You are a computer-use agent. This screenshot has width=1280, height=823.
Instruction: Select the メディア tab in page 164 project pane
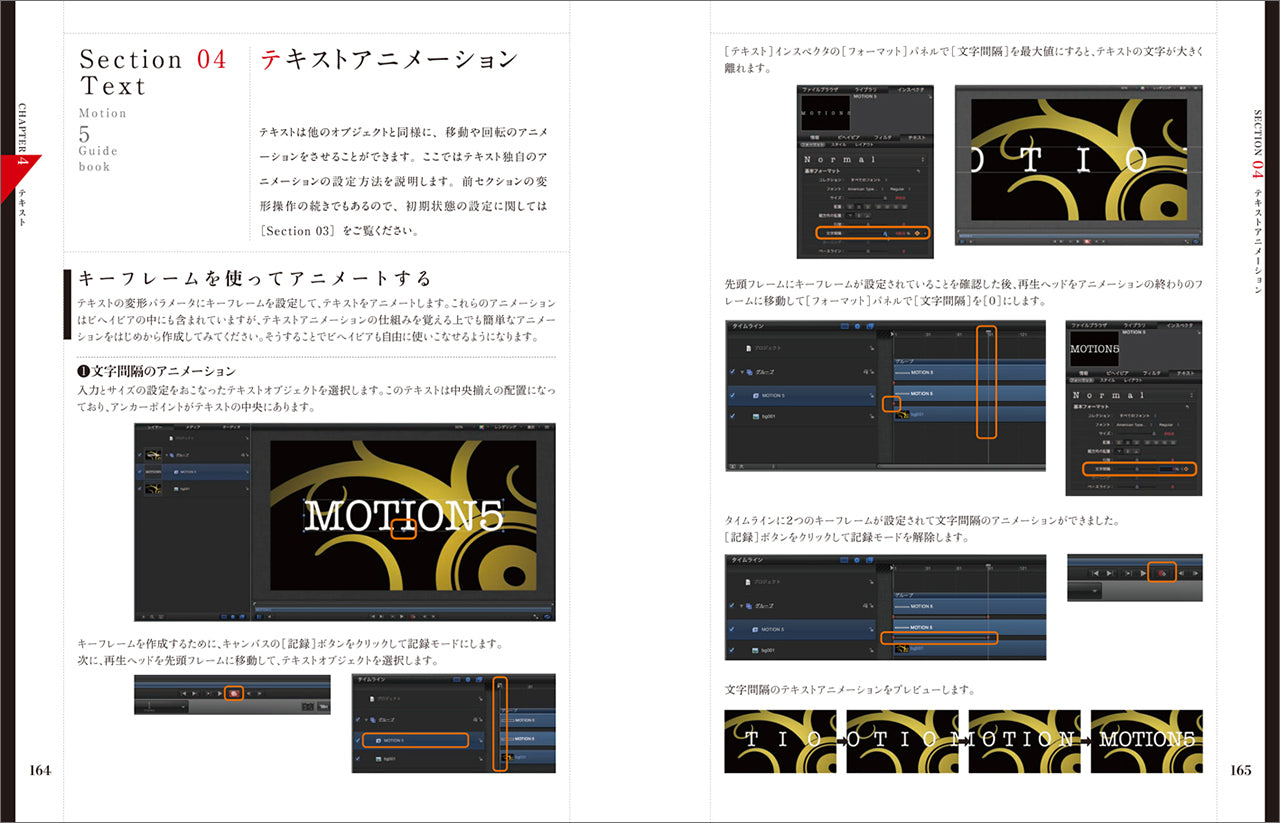pos(193,427)
